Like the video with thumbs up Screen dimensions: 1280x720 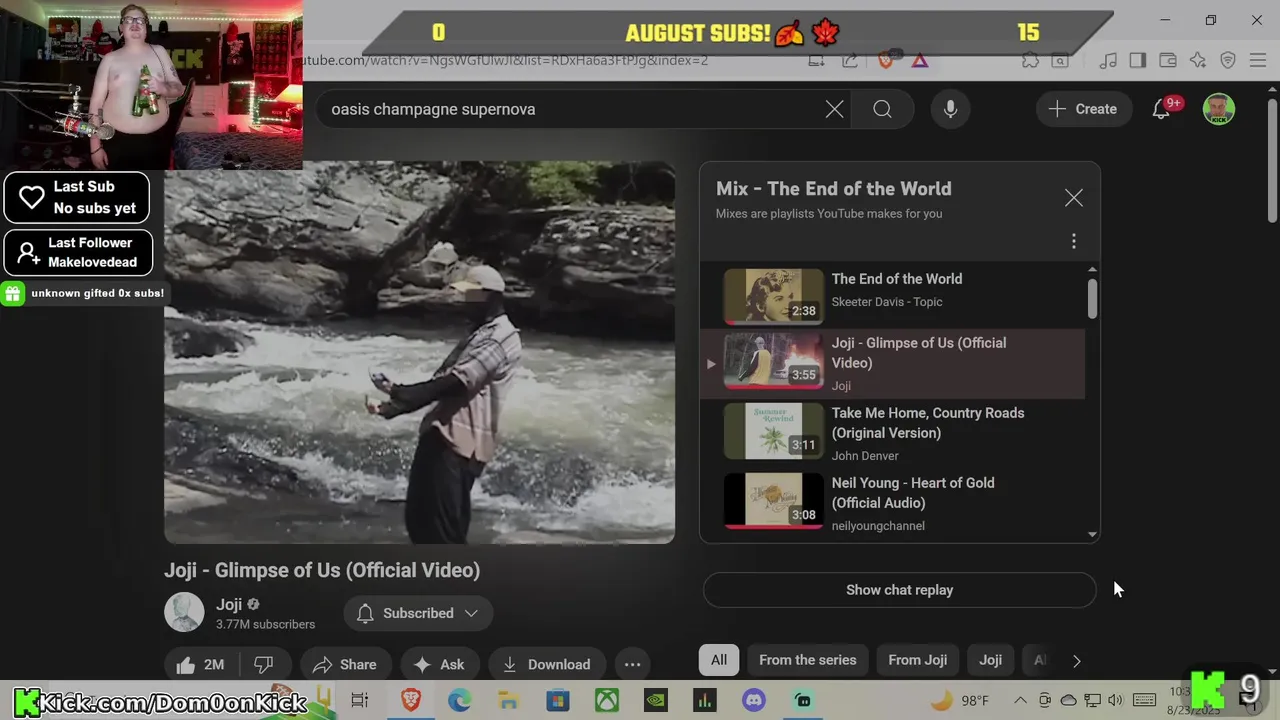point(200,664)
